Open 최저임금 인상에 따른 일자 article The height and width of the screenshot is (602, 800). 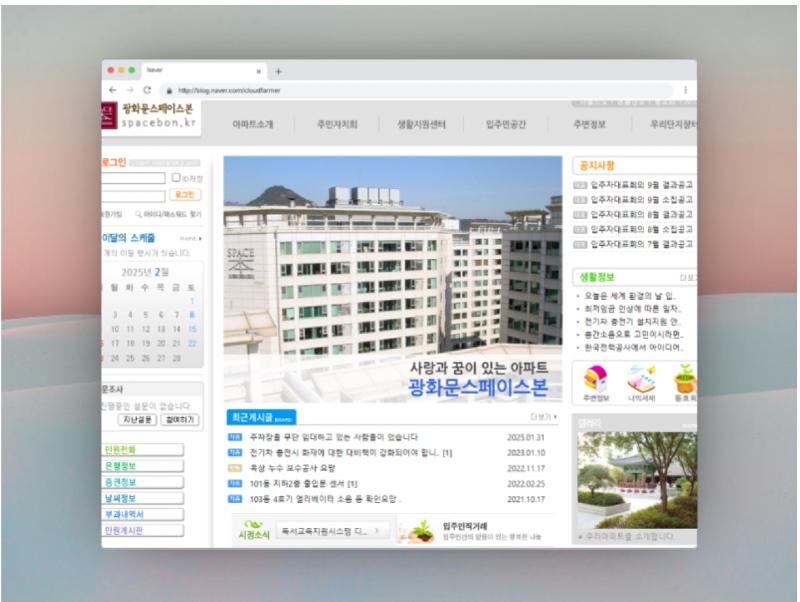click(633, 309)
